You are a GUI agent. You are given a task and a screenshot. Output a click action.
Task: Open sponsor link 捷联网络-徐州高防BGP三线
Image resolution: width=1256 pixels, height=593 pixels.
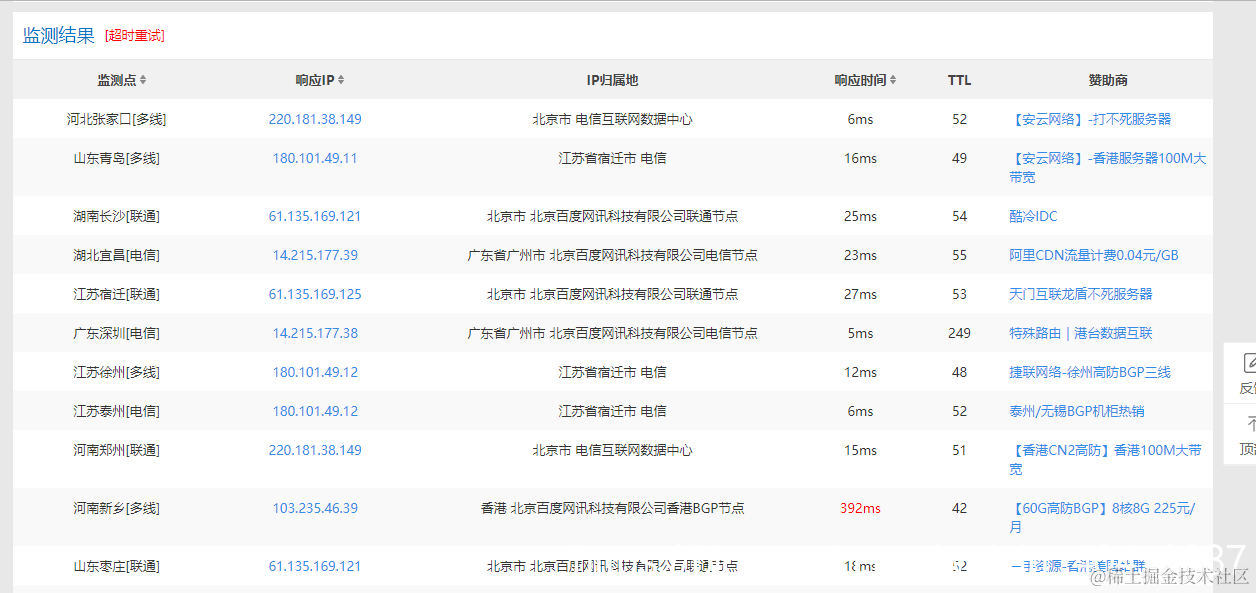(1090, 372)
